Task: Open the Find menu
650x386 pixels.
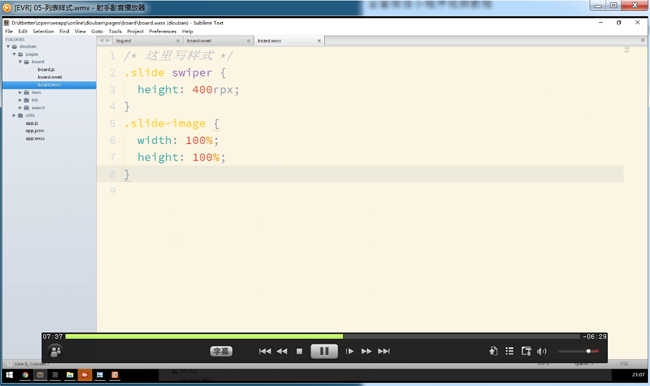Action: coord(64,31)
